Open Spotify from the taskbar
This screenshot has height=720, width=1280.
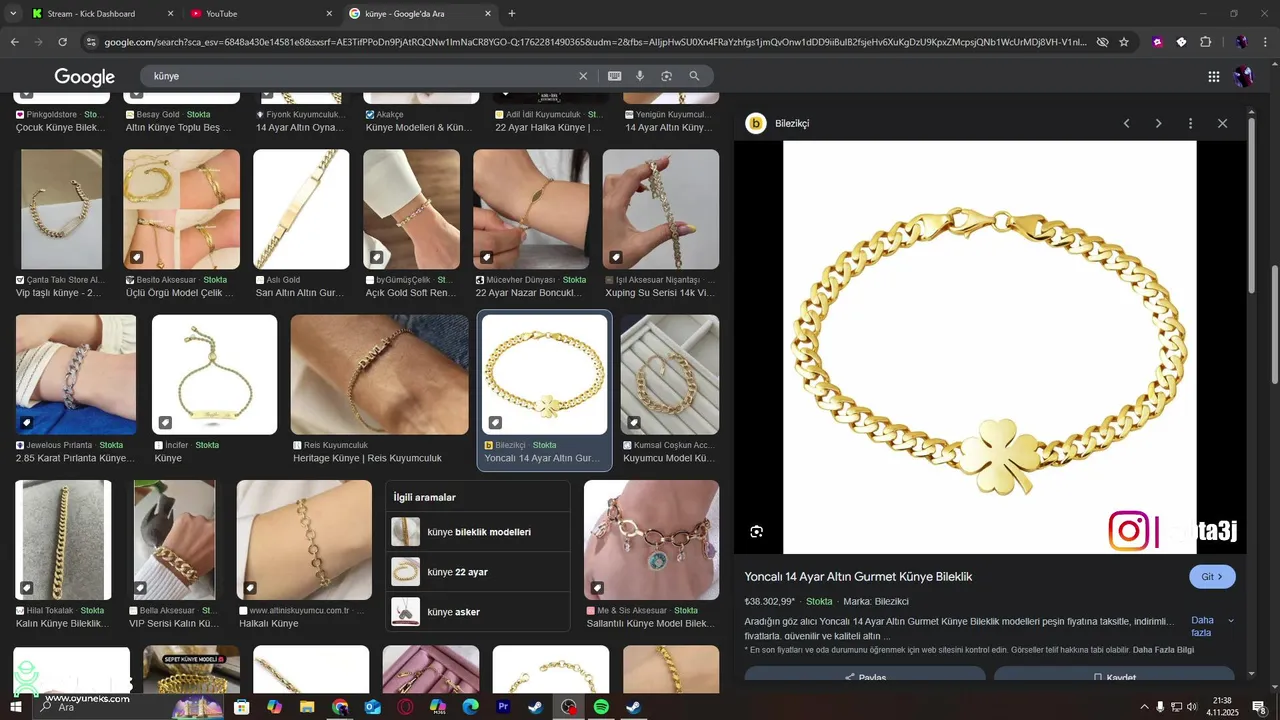[x=601, y=707]
